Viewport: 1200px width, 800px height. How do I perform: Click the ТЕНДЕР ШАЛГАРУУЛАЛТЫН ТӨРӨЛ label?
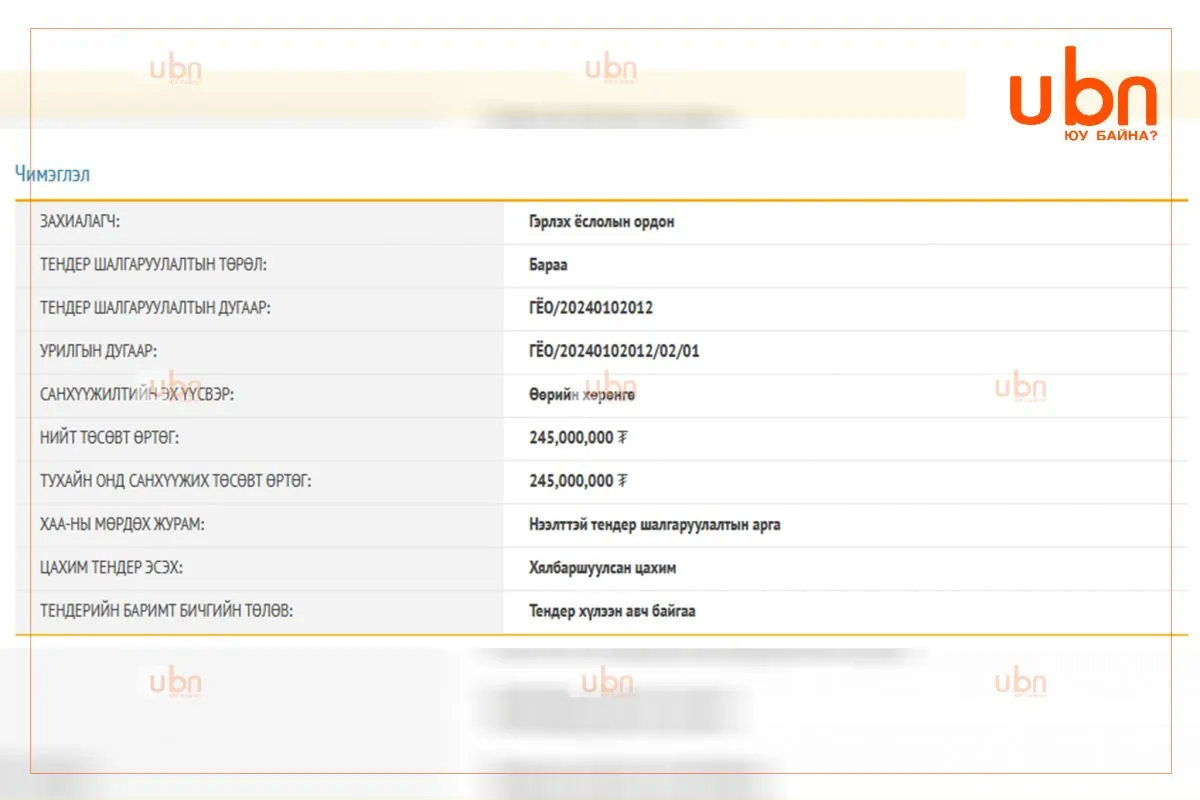click(153, 265)
